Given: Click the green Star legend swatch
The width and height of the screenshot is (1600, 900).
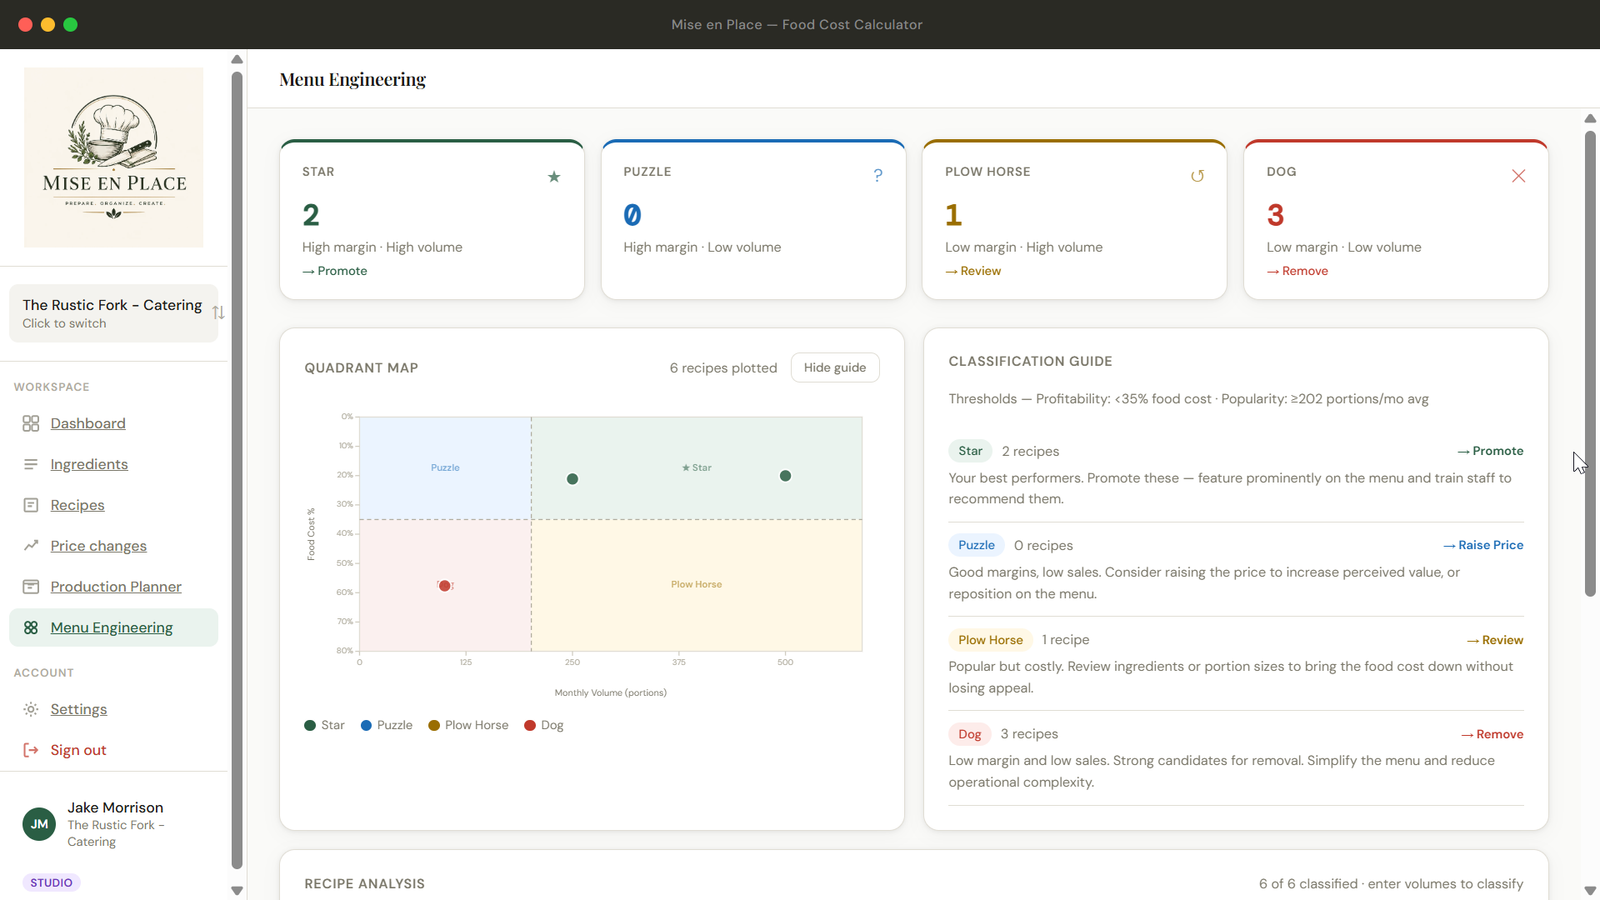Looking at the screenshot, I should pyautogui.click(x=310, y=726).
